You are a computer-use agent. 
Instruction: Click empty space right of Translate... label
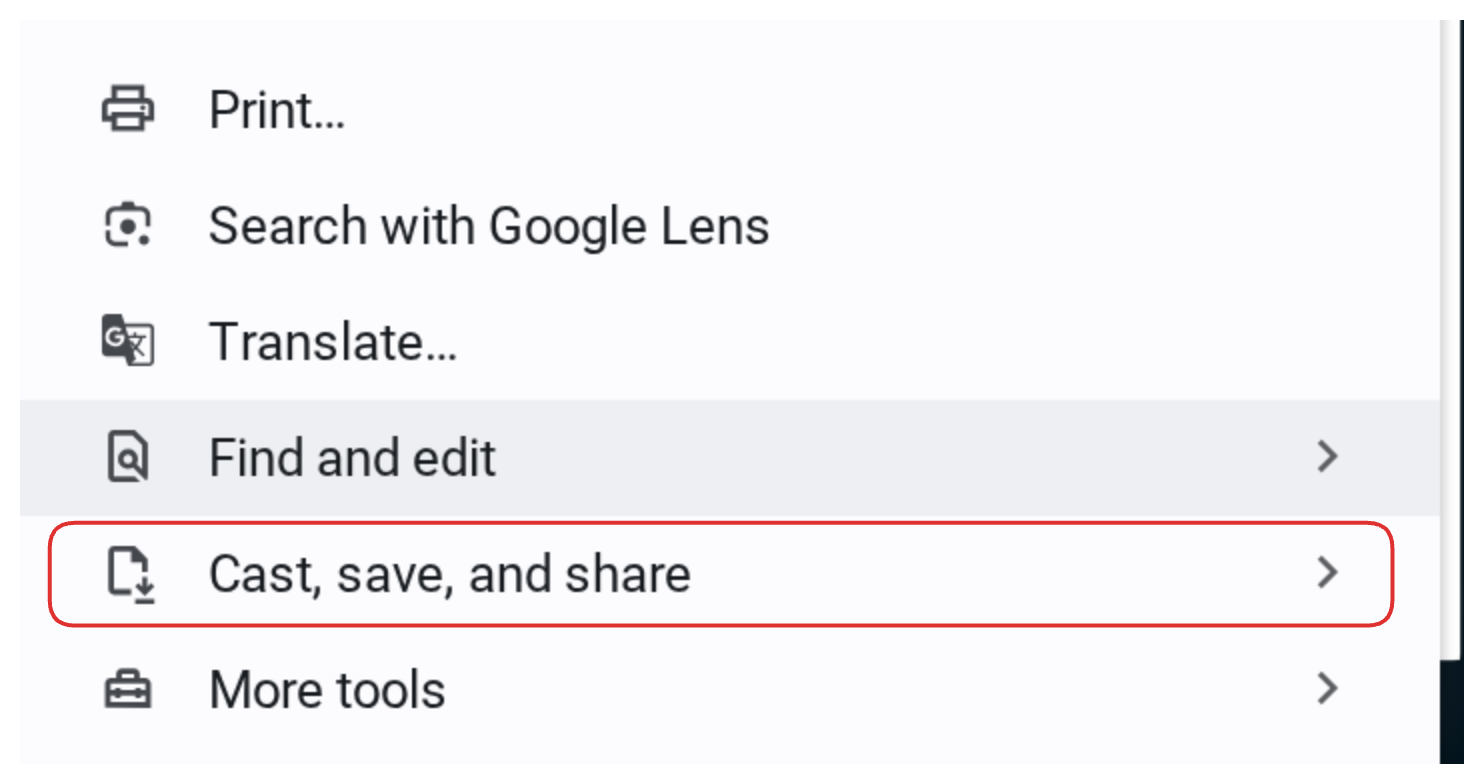pos(900,341)
